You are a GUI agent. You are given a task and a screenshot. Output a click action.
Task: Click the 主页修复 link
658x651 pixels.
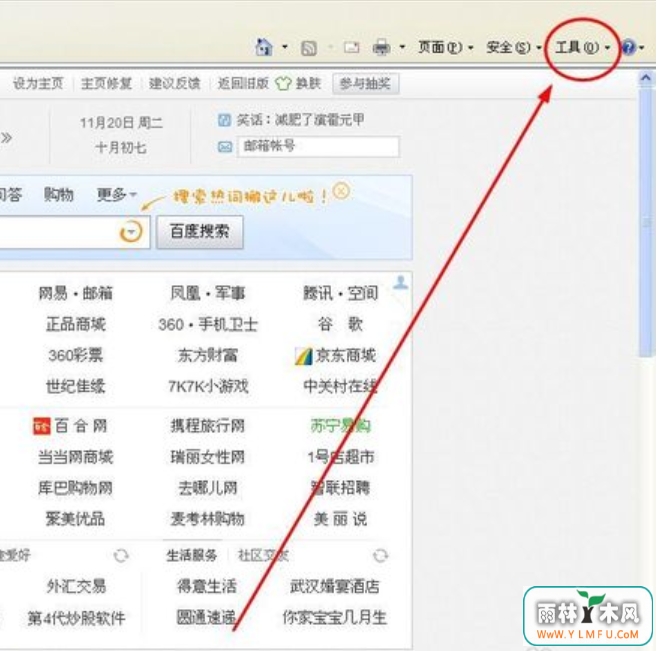point(107,84)
